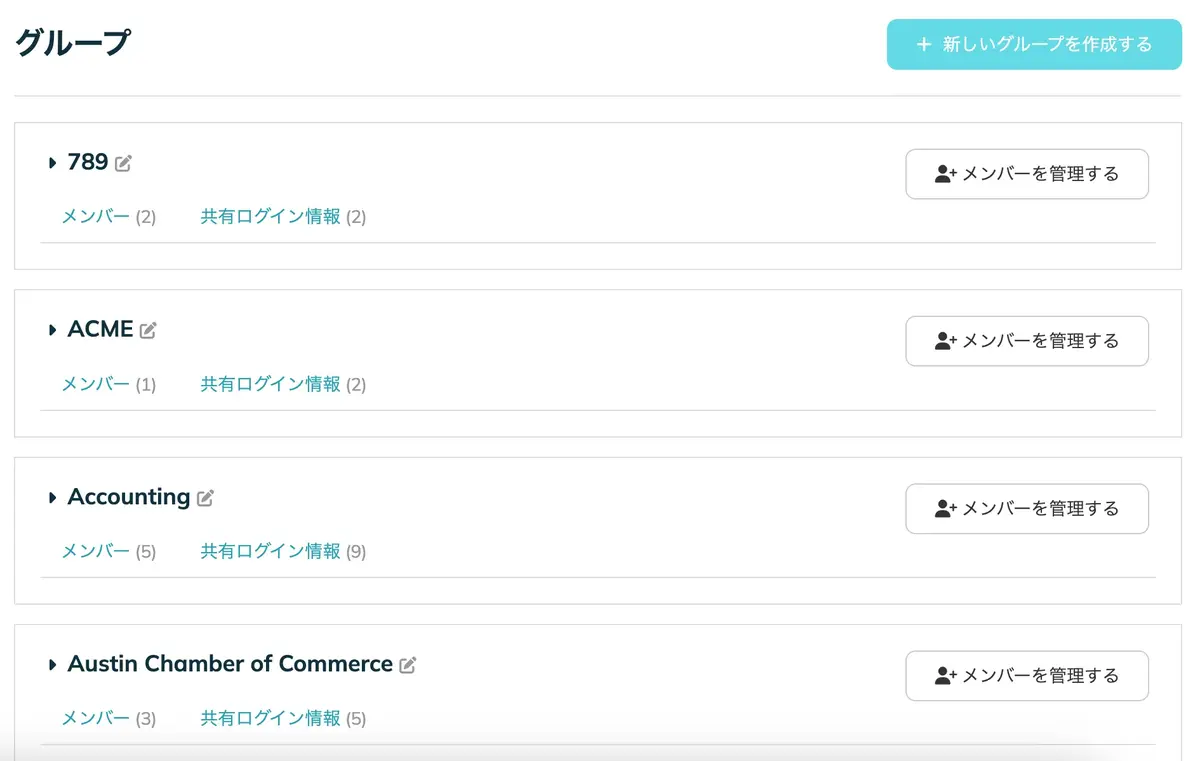This screenshot has height=761, width=1200.
Task: Expand Austin Chamber of Commerce group arrow
Action: tap(52, 665)
